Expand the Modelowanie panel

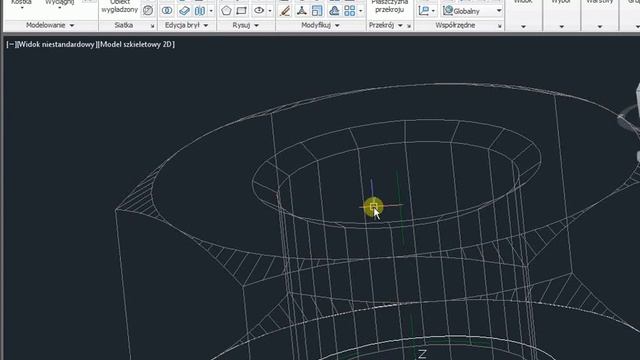50,25
